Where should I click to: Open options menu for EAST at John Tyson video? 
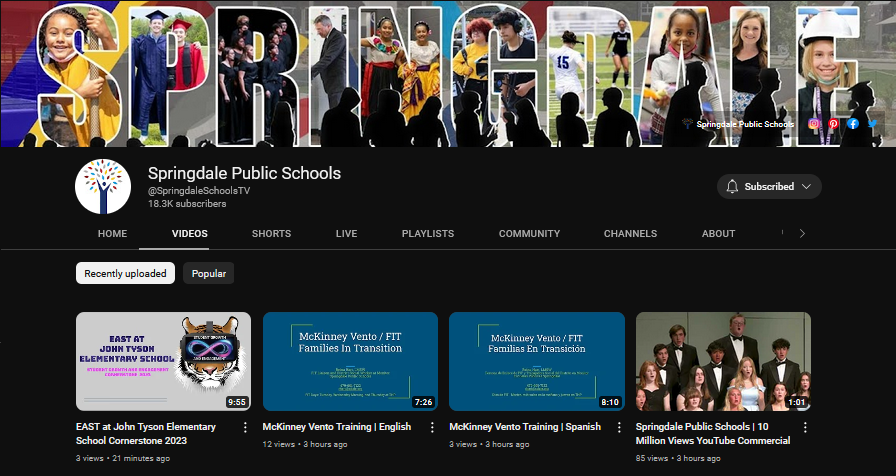tap(245, 427)
